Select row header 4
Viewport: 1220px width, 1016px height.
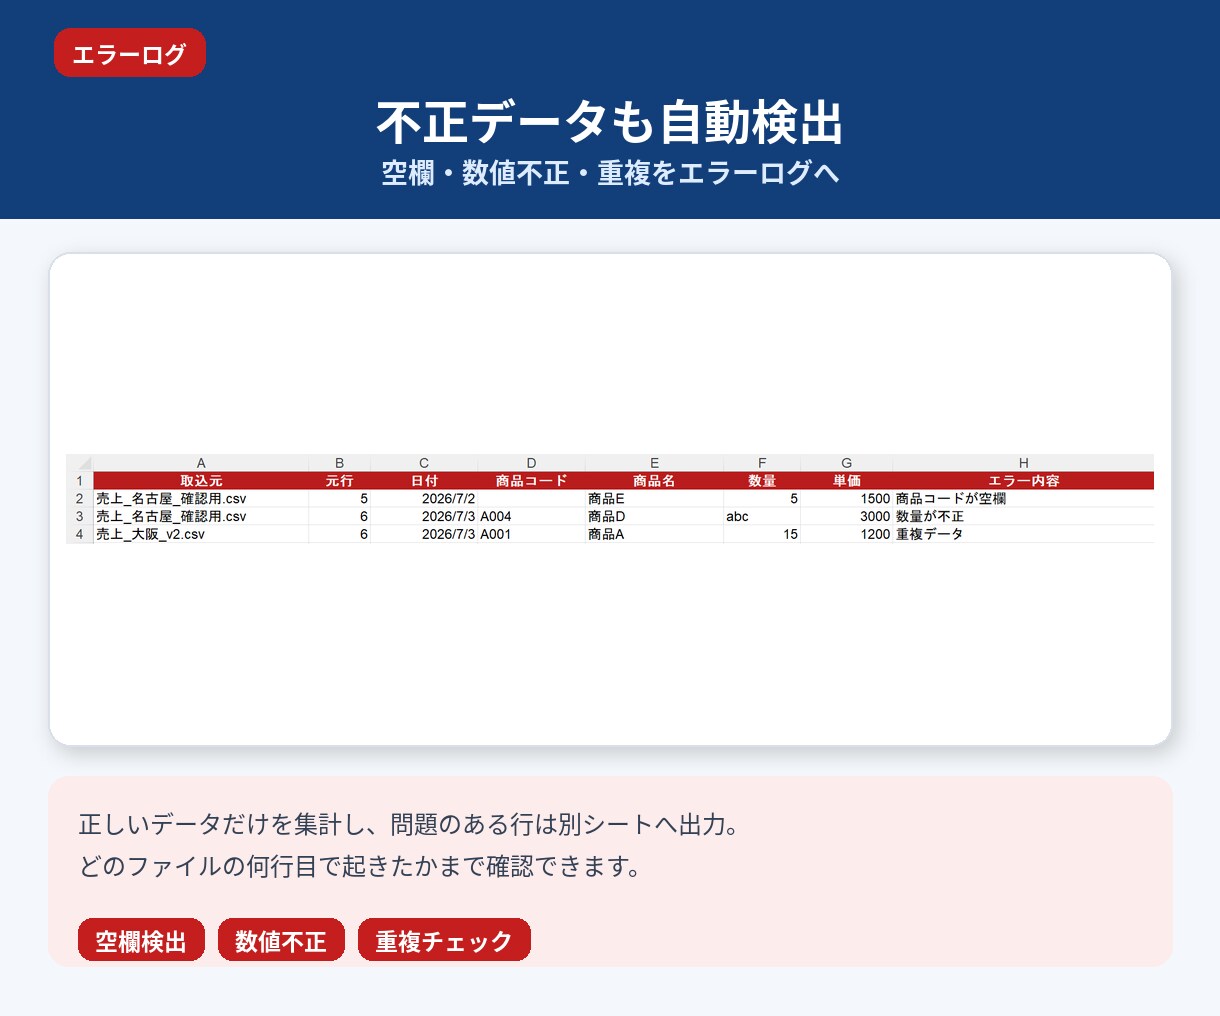[80, 534]
